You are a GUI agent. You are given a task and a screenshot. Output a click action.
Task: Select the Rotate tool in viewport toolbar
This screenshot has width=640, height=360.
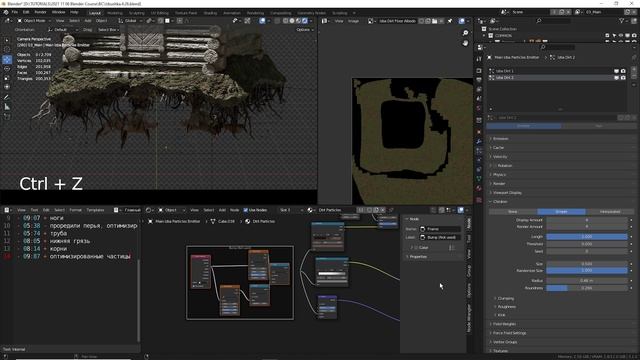[7, 69]
